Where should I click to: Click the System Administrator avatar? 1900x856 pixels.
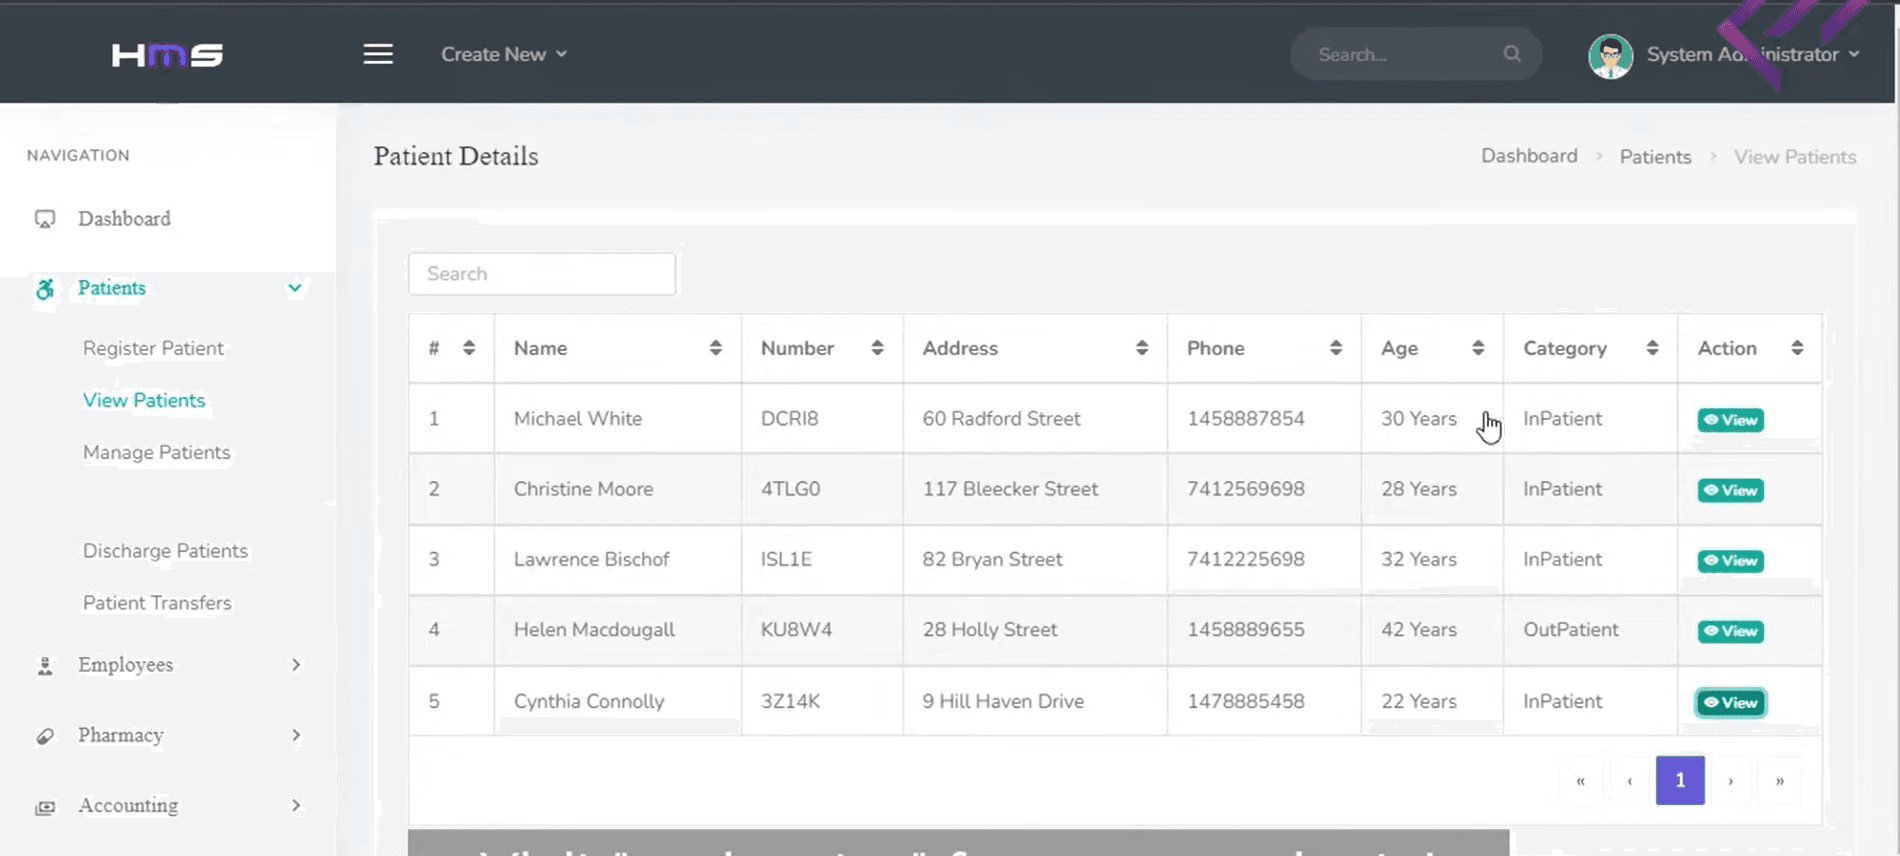[1610, 56]
